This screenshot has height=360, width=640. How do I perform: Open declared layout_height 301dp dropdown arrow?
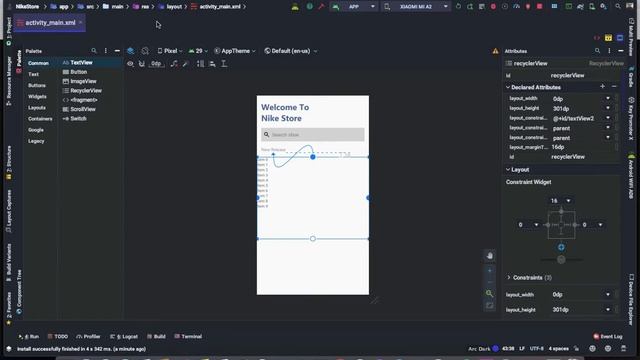pos(608,108)
